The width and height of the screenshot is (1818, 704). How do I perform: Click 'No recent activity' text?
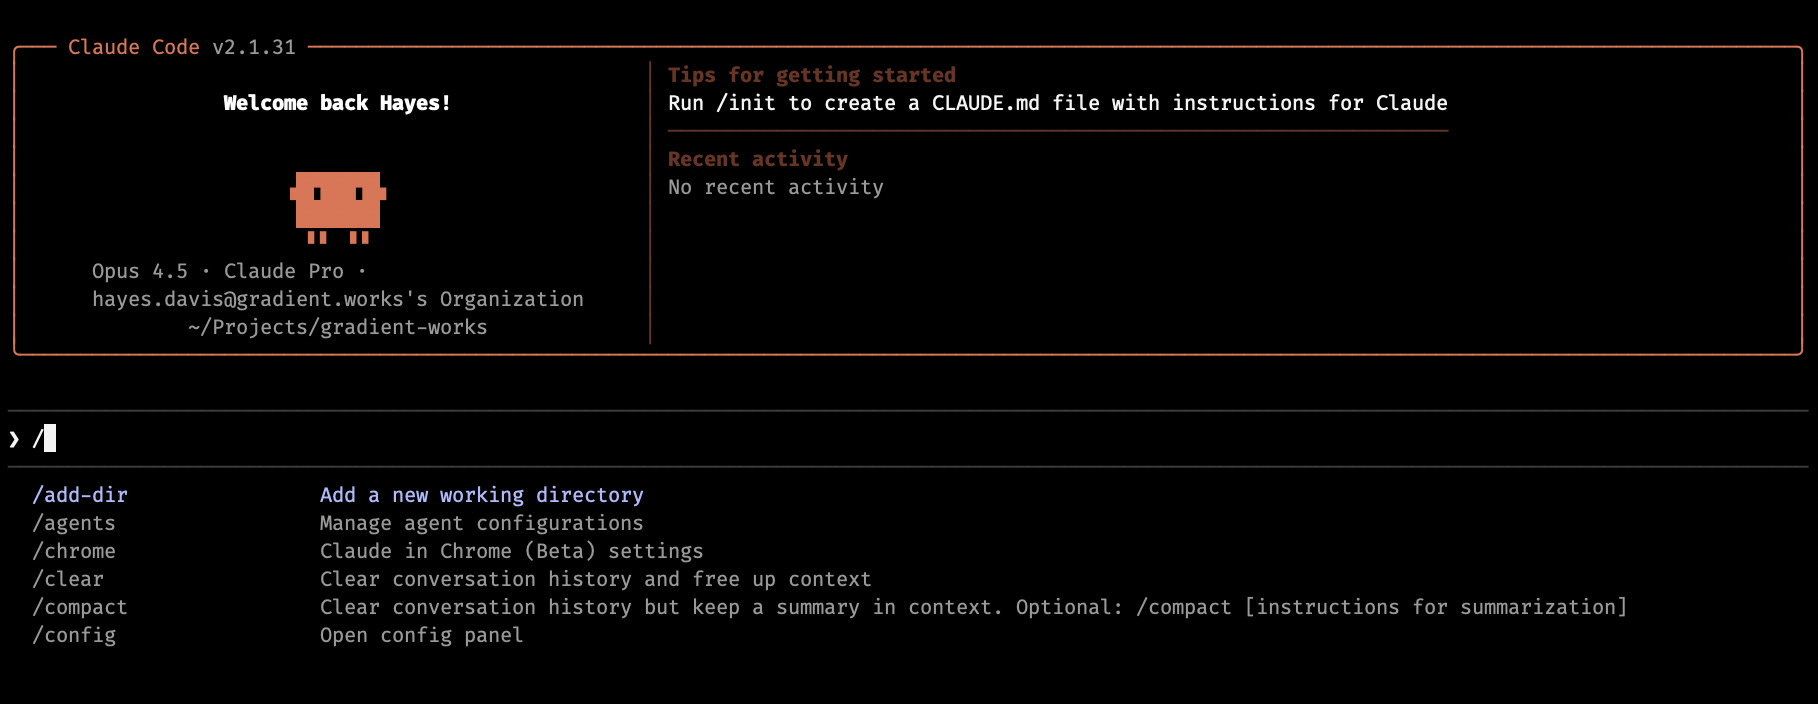[776, 187]
